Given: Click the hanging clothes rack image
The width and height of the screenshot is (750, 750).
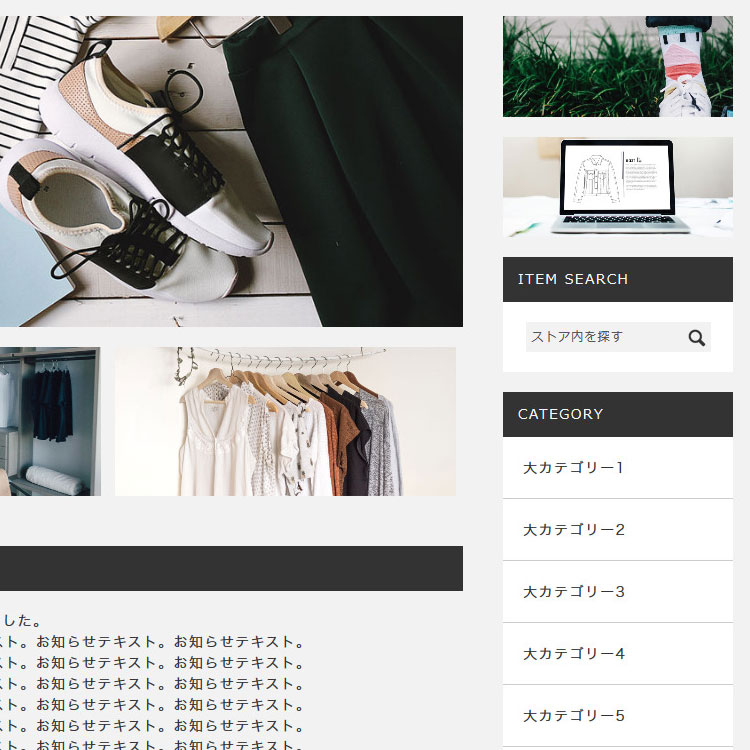Looking at the screenshot, I should pos(285,421).
